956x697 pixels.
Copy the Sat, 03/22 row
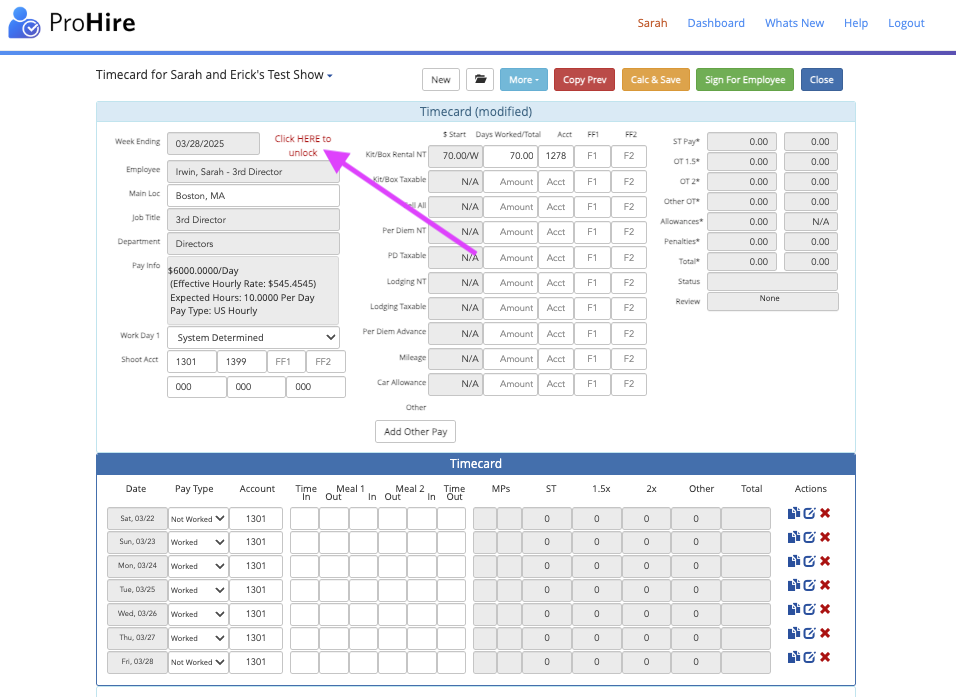click(793, 513)
